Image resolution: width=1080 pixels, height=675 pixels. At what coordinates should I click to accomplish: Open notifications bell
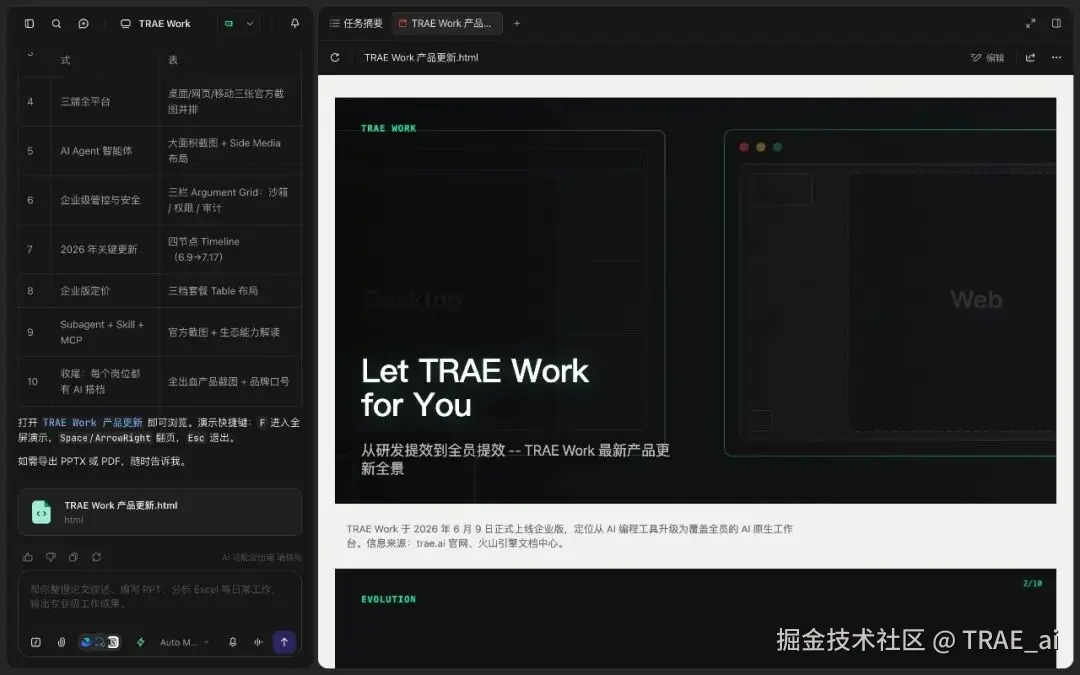(295, 23)
